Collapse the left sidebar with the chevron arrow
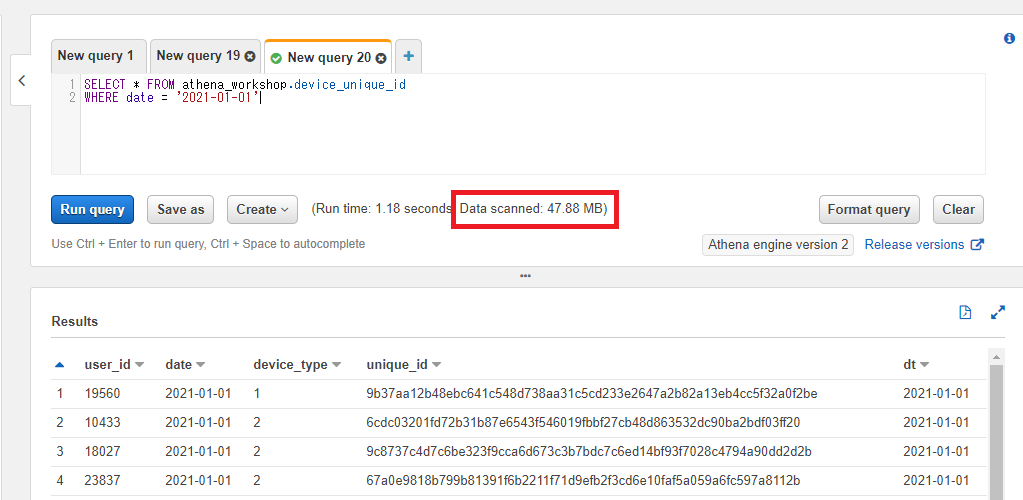The width and height of the screenshot is (1023, 500). pyautogui.click(x=22, y=80)
